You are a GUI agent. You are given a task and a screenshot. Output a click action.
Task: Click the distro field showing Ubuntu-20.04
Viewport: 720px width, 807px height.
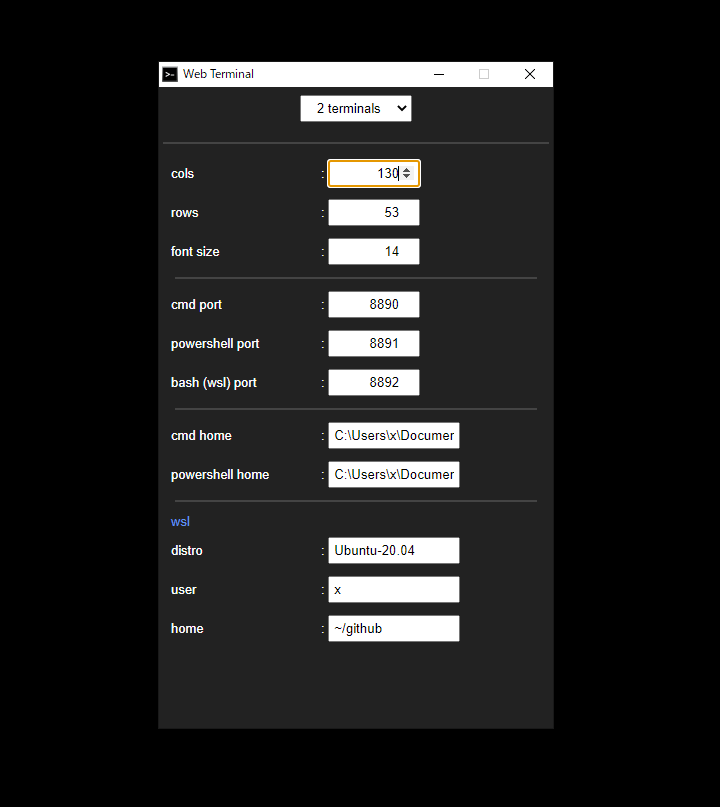[393, 550]
